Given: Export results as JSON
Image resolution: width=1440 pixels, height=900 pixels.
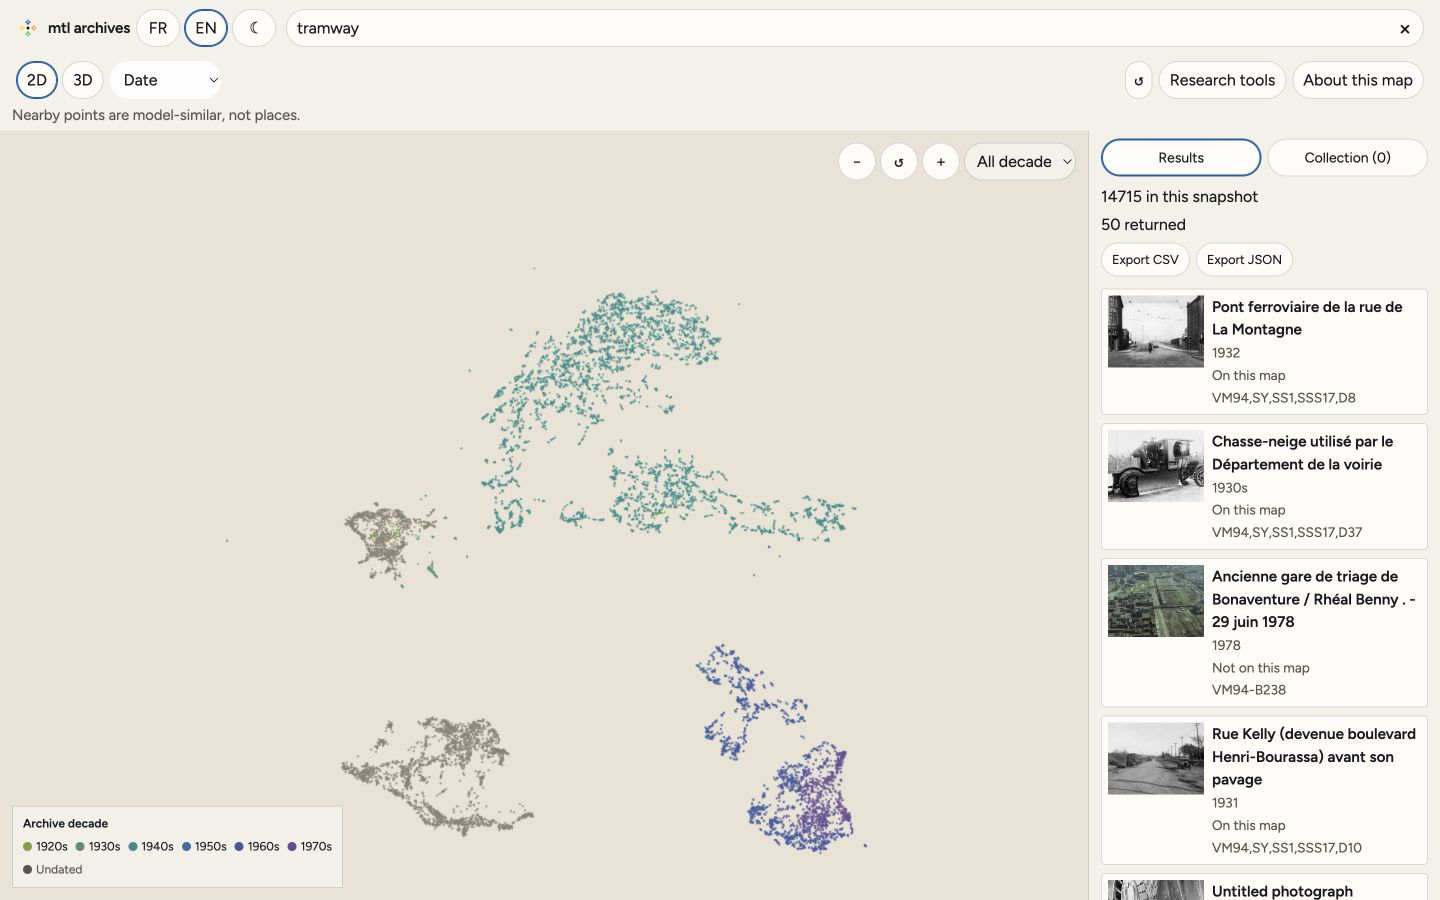Looking at the screenshot, I should point(1244,260).
